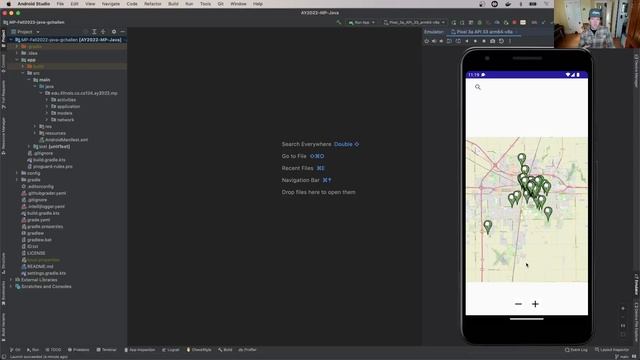Click the emulator volume up icon
This screenshot has height=360, width=640.
point(434,41)
